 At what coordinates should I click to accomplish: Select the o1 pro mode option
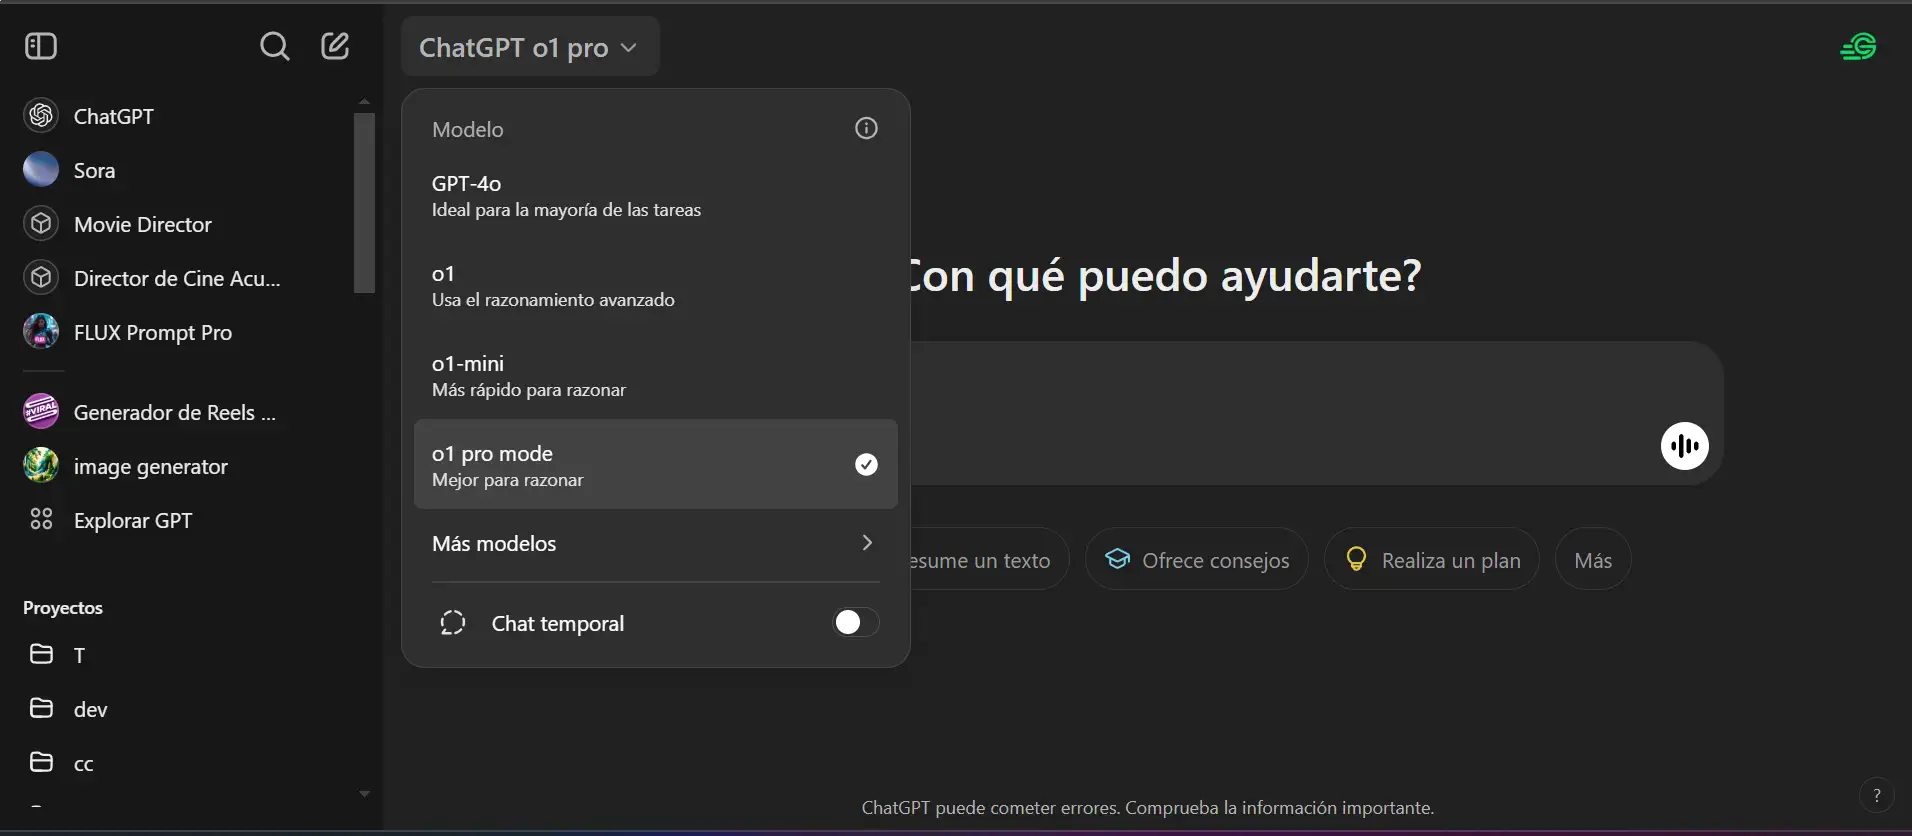[655, 464]
